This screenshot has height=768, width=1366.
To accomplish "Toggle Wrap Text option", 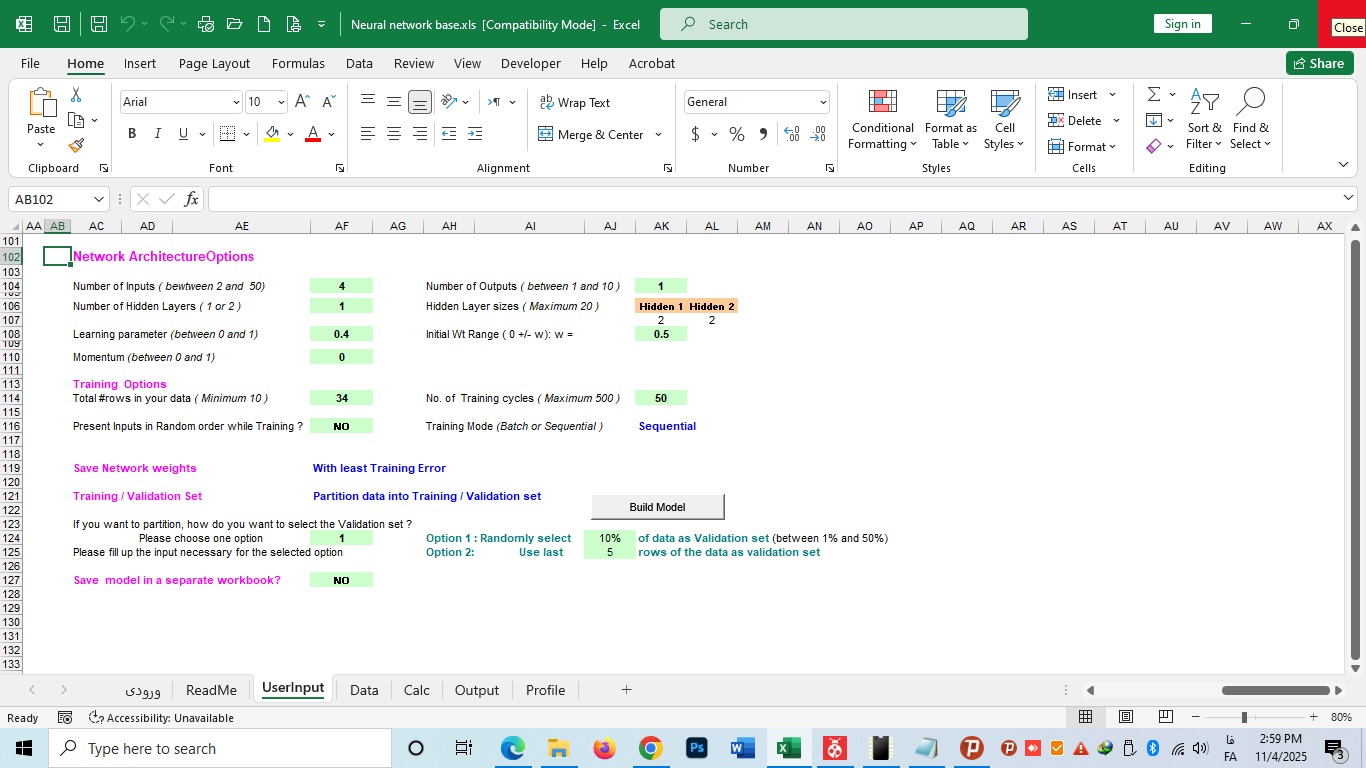I will (x=575, y=102).
